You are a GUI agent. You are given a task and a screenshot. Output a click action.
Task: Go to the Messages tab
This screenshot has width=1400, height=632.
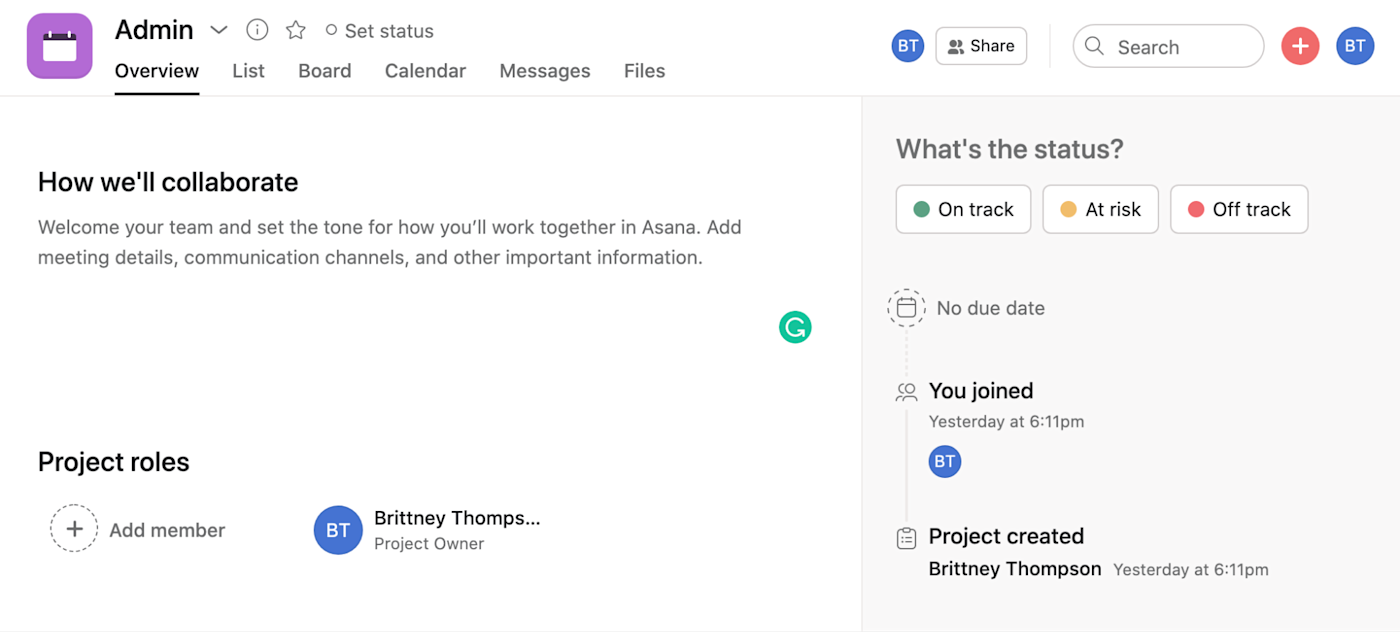click(544, 71)
